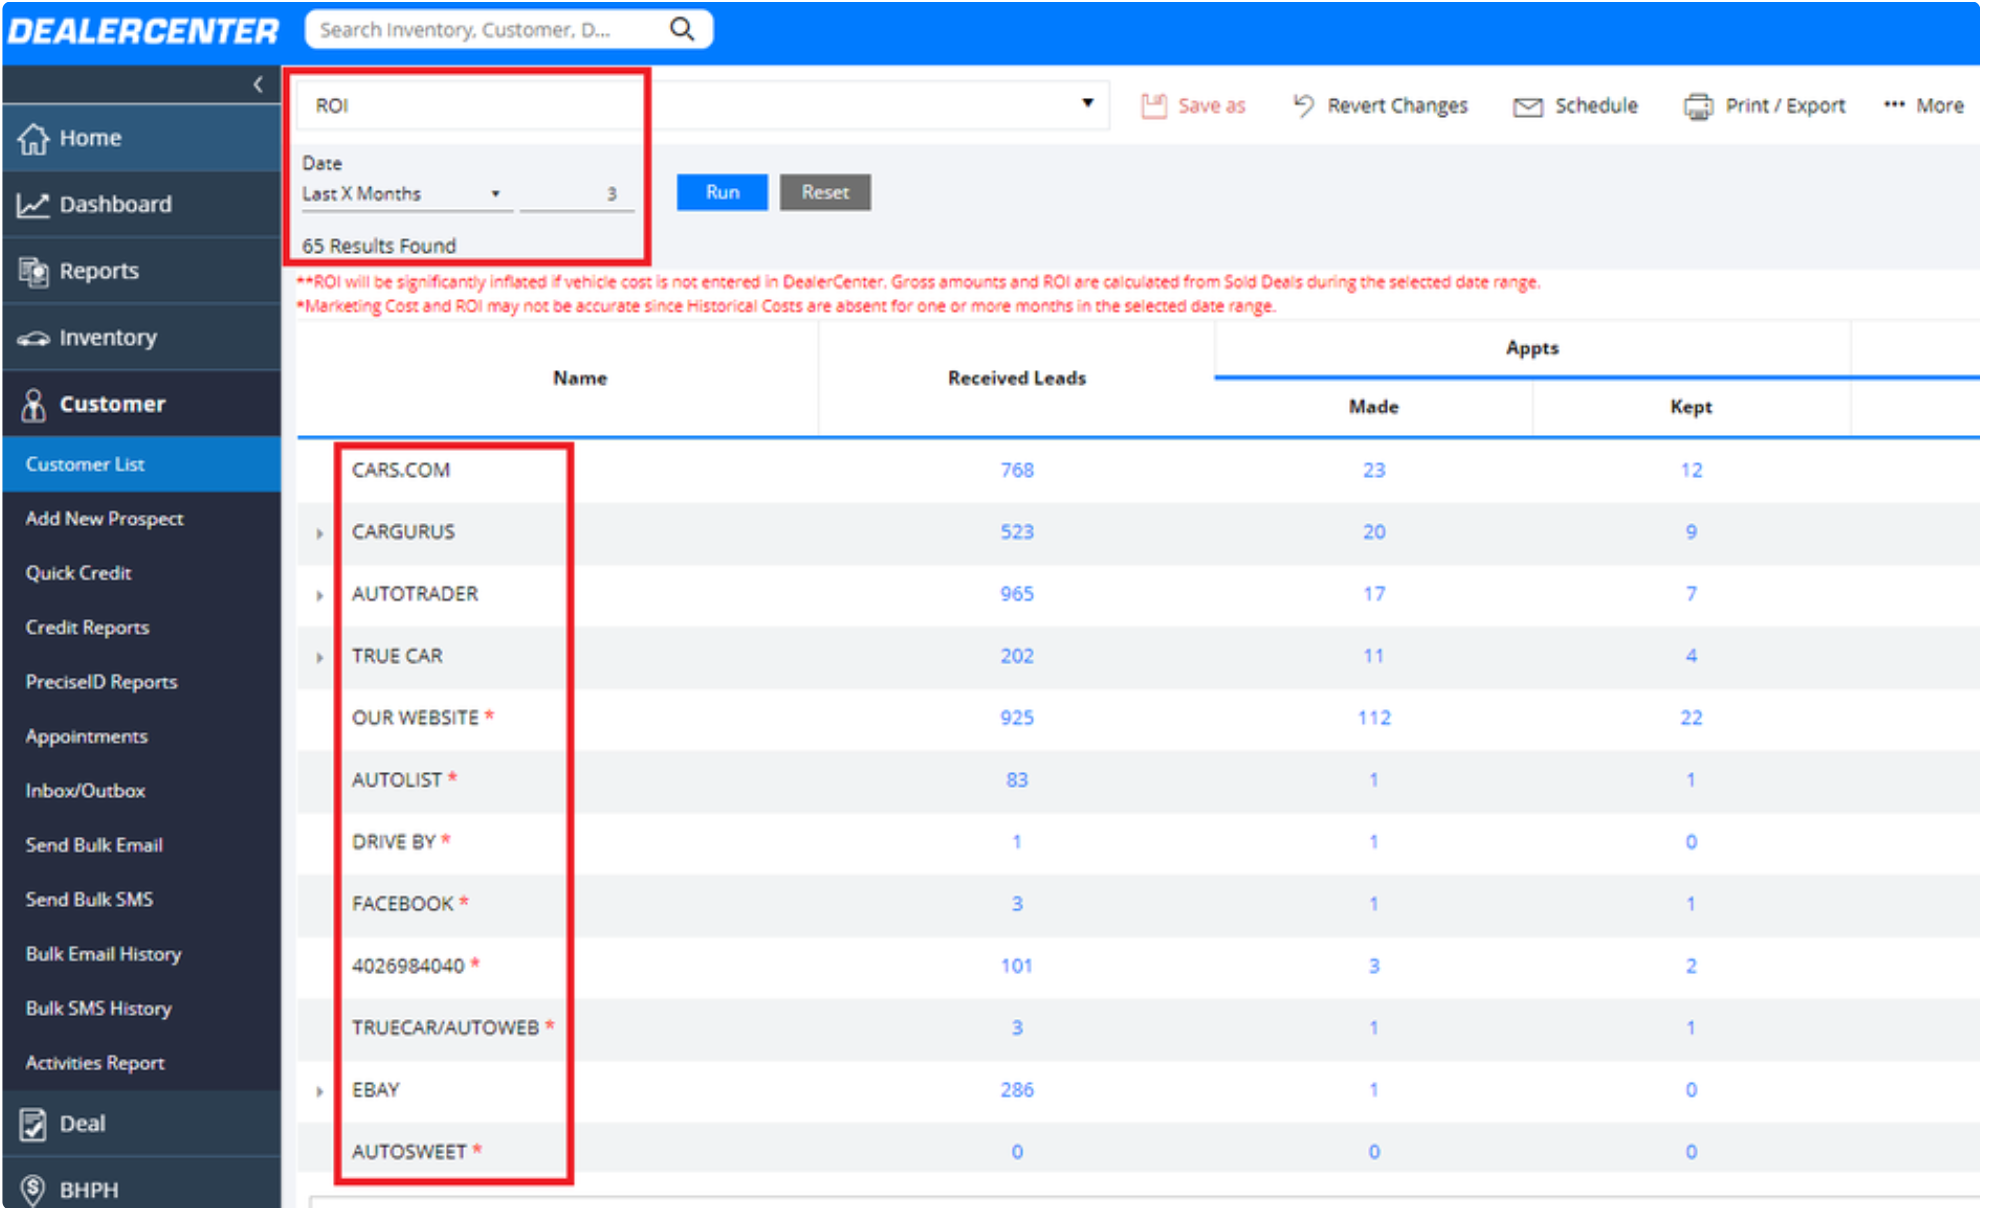This screenshot has height=1218, width=1990.
Task: Open the Inventory menu item
Action: tap(141, 338)
